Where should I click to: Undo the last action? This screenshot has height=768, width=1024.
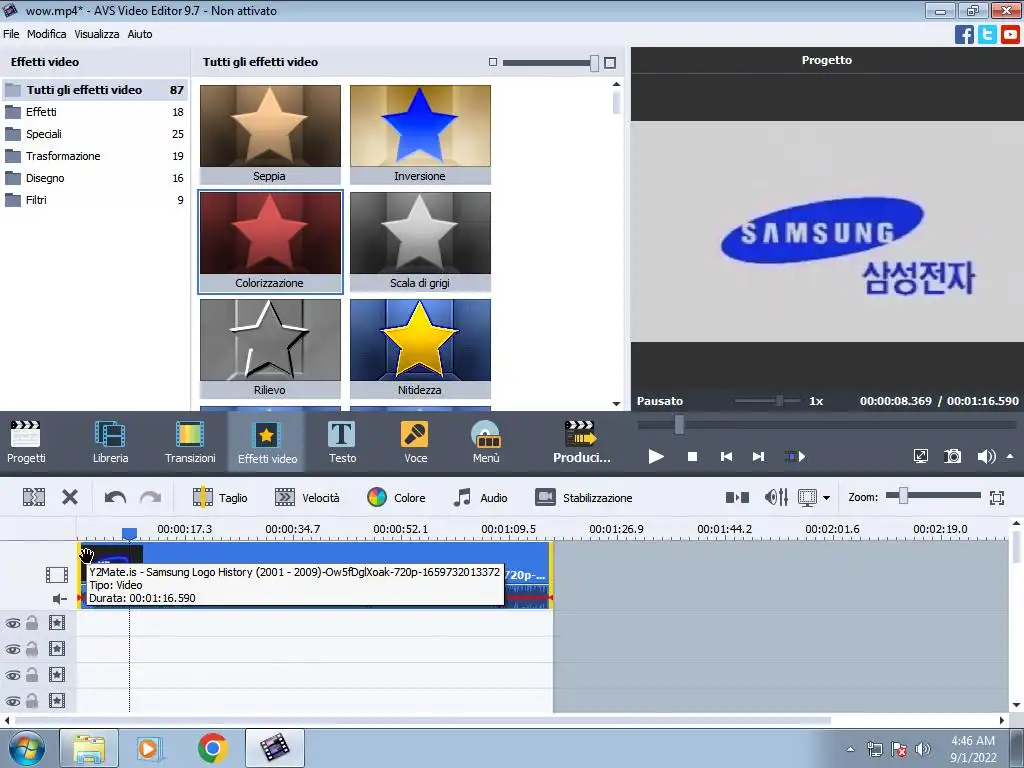(x=115, y=498)
